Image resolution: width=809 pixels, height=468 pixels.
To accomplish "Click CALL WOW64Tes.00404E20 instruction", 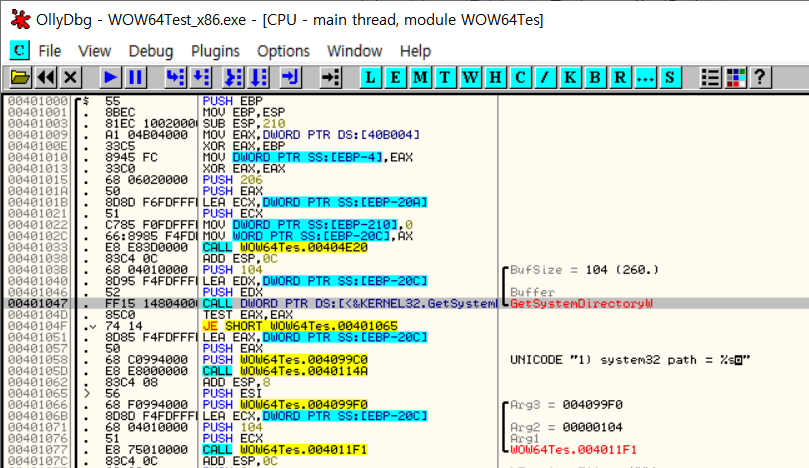I will 285,247.
